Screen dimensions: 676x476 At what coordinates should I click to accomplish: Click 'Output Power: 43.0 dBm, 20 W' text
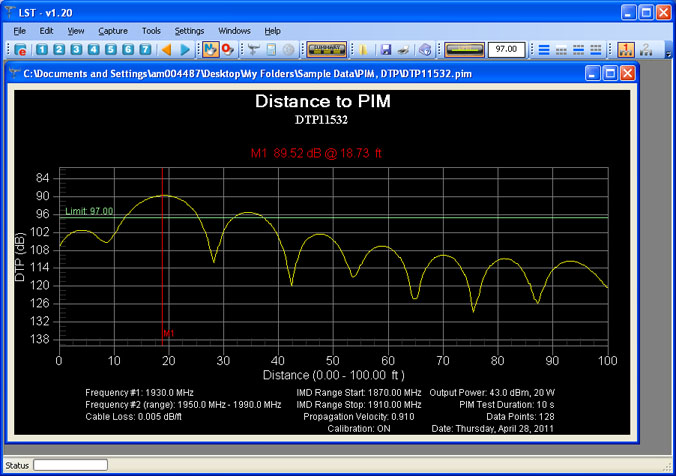click(492, 393)
